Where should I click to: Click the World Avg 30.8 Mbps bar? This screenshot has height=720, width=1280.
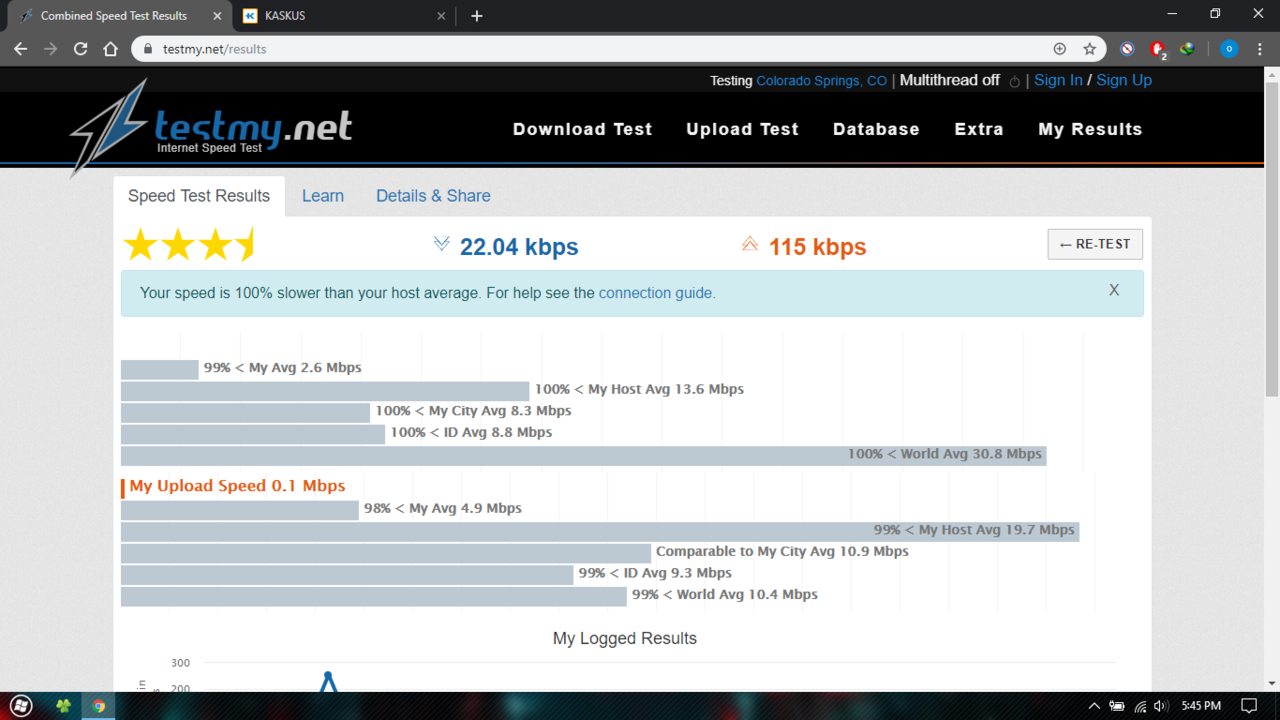pyautogui.click(x=583, y=455)
